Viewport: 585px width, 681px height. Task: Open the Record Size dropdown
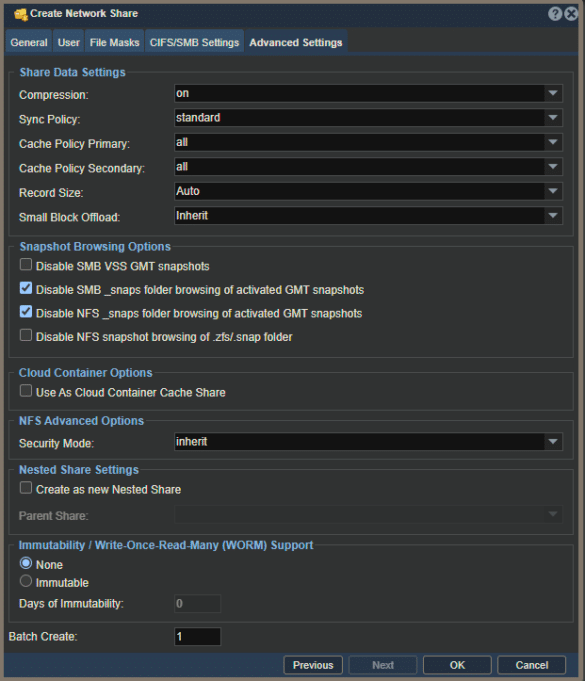368,191
